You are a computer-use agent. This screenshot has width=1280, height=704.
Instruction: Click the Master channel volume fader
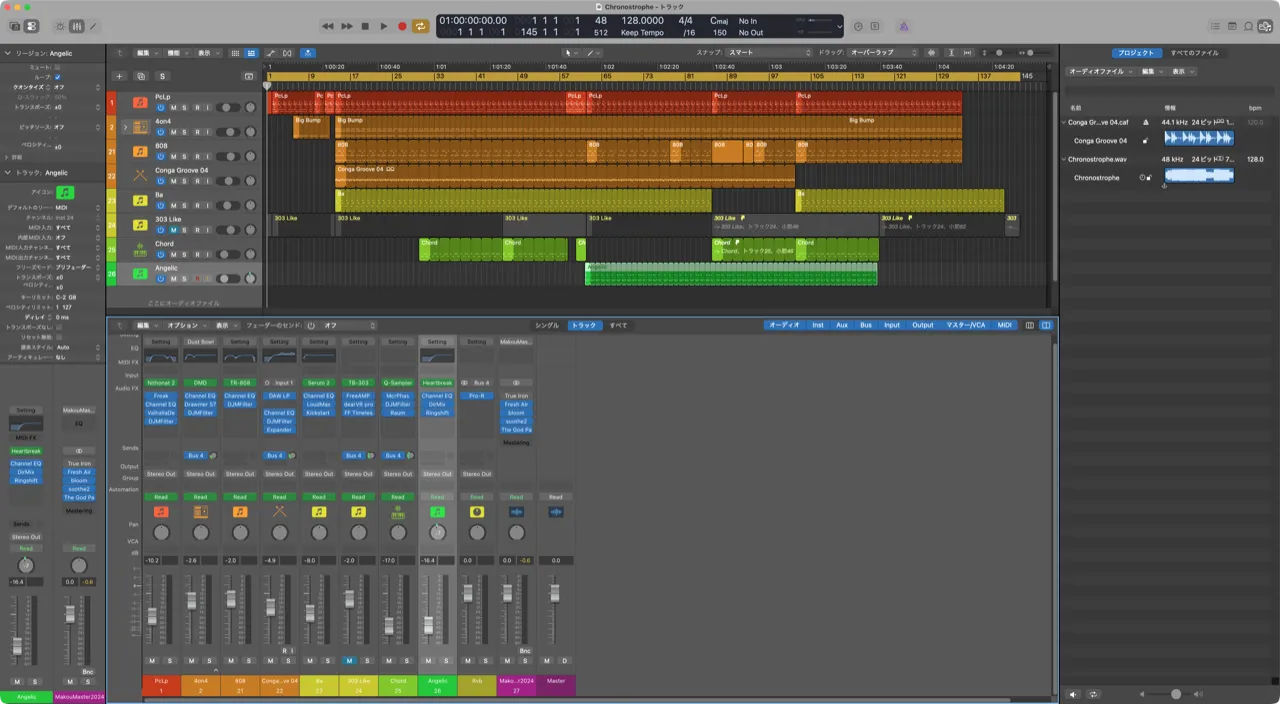[x=555, y=593]
